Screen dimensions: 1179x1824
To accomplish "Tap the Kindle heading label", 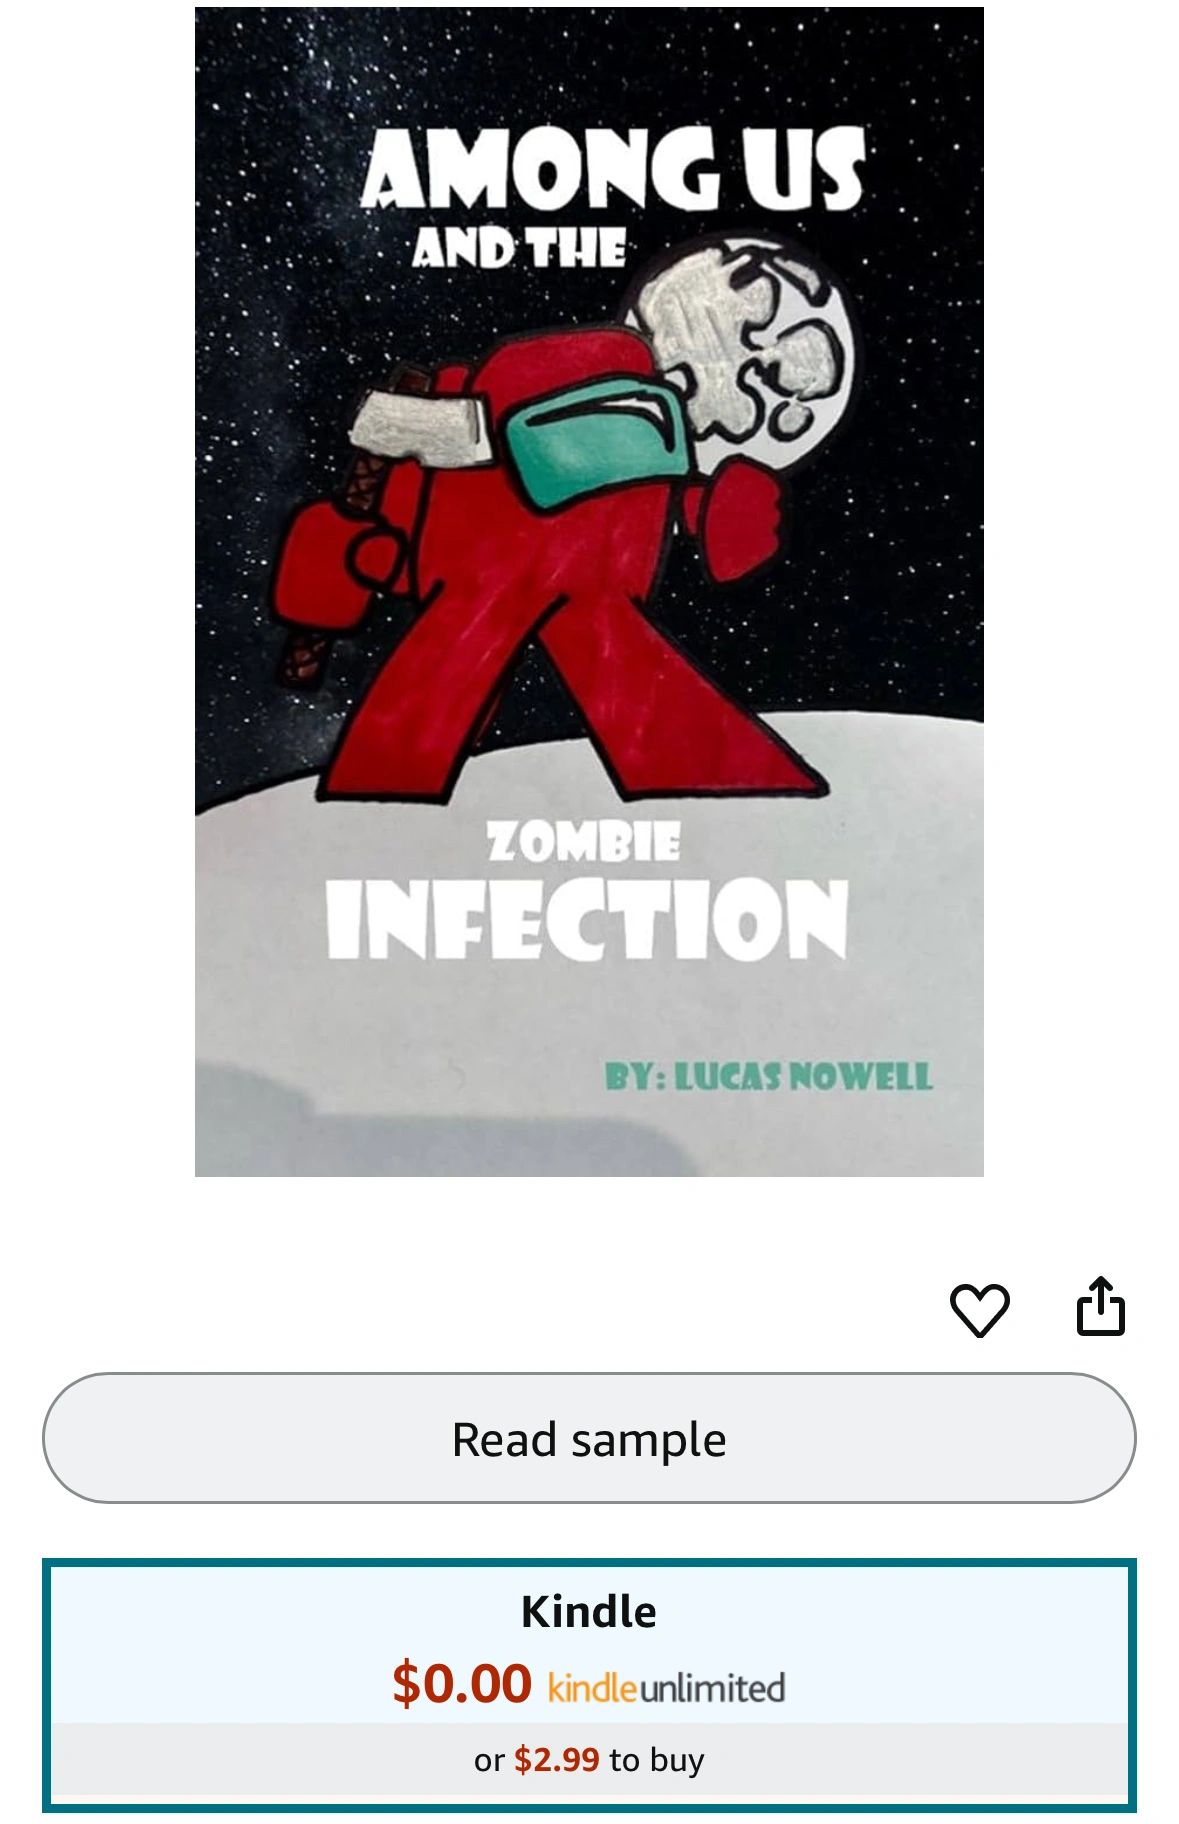I will tap(589, 1612).
